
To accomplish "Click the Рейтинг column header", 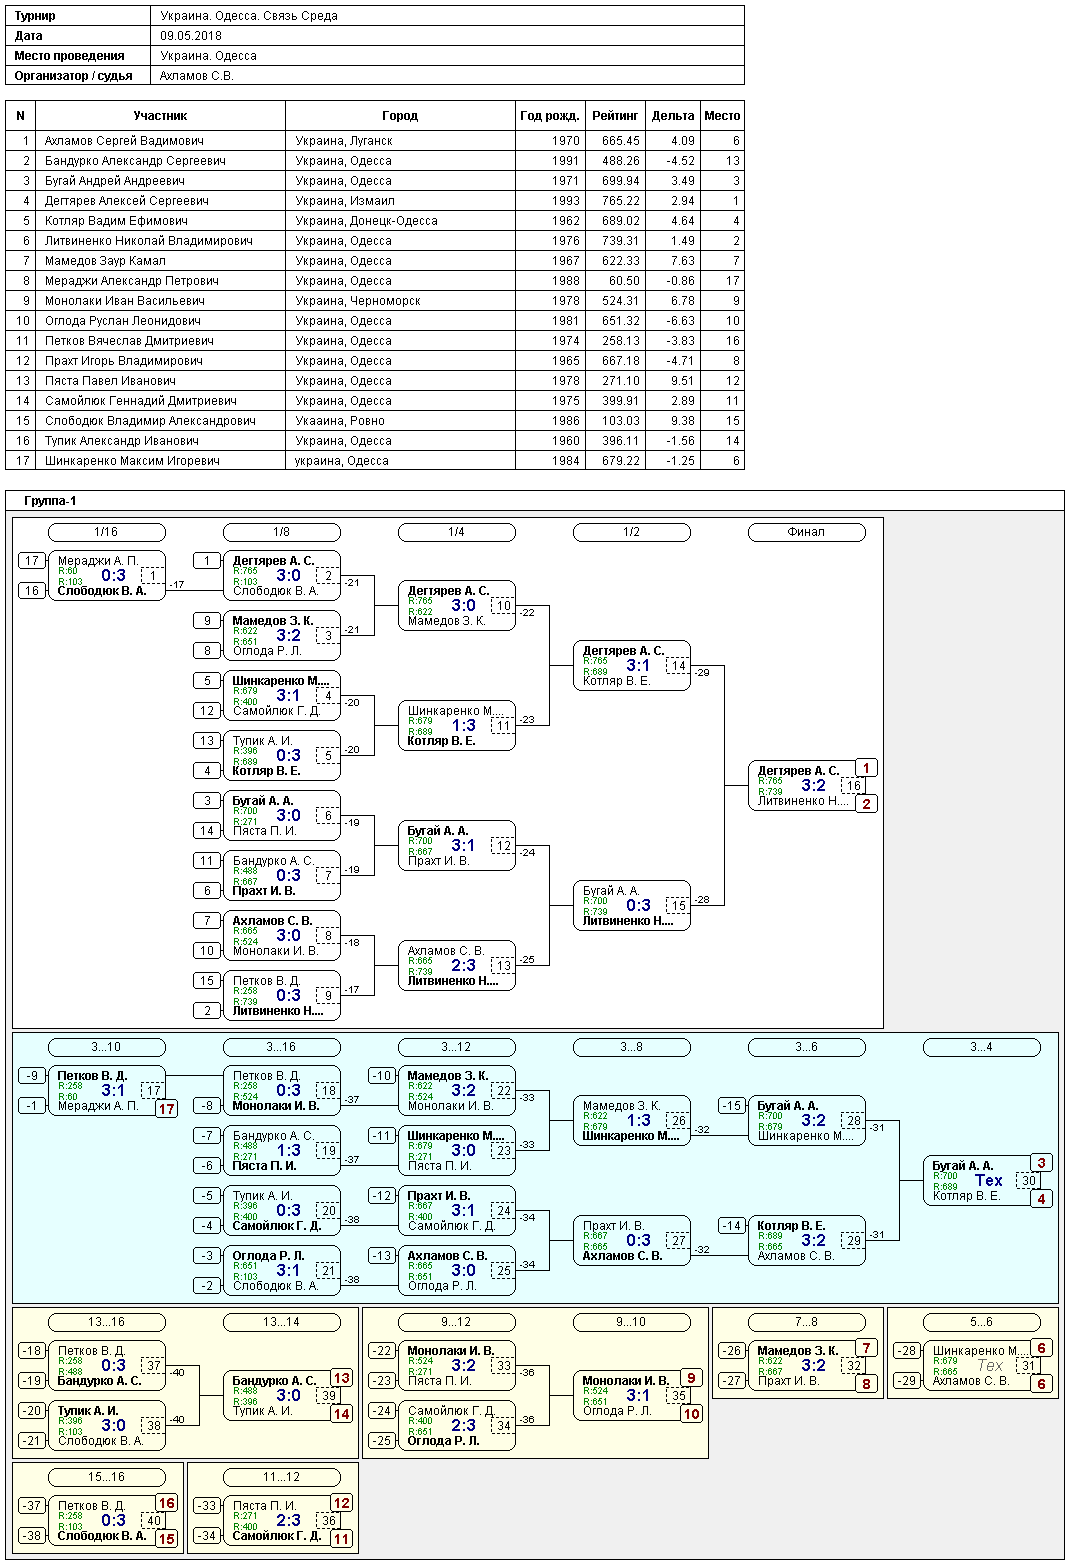I will [615, 116].
